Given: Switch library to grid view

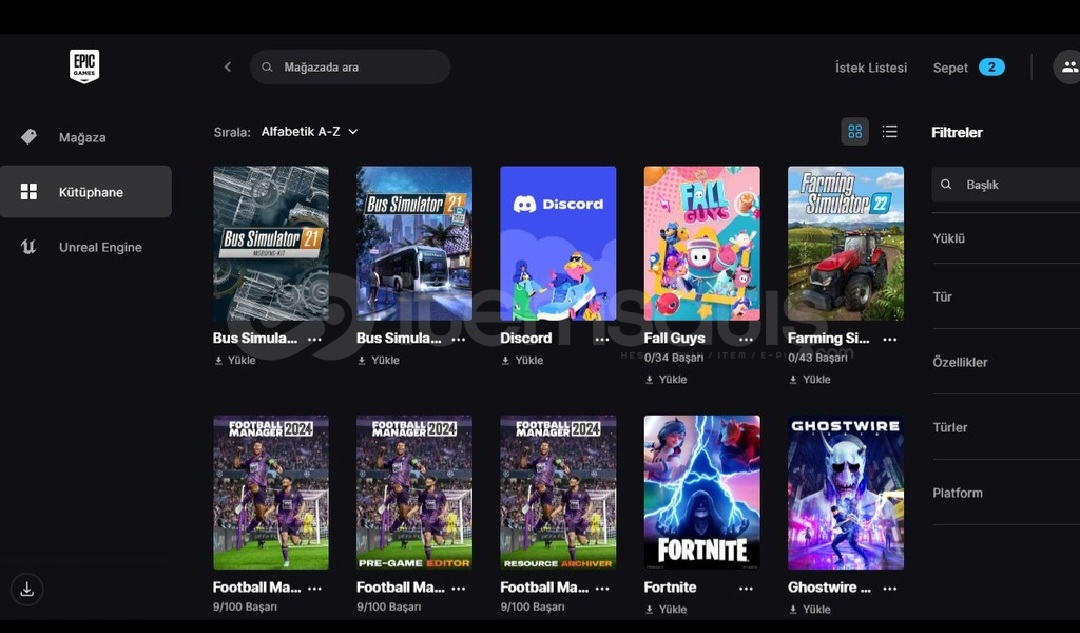Looking at the screenshot, I should click(x=855, y=132).
